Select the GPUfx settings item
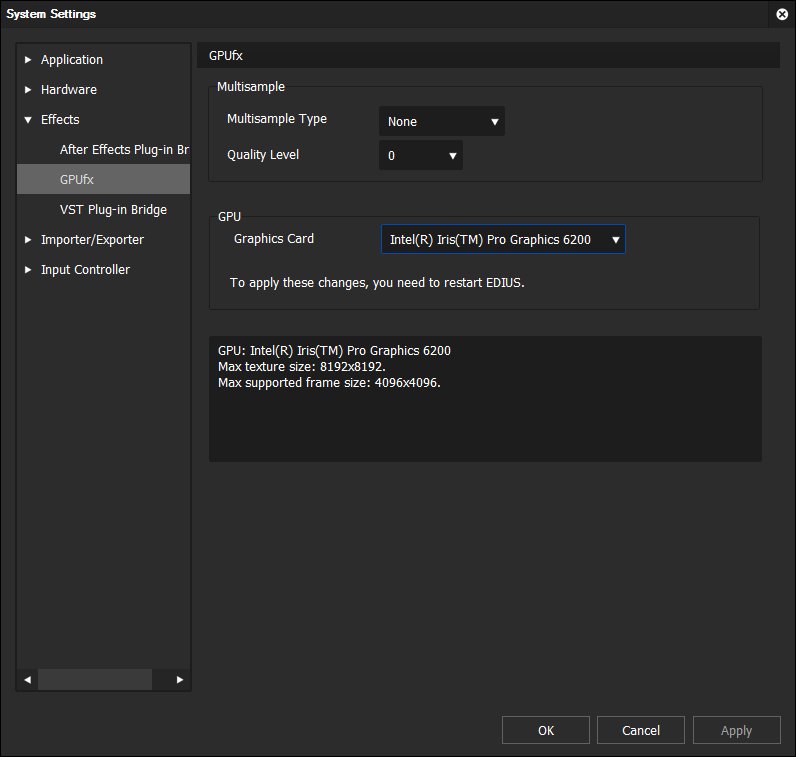 click(x=104, y=180)
